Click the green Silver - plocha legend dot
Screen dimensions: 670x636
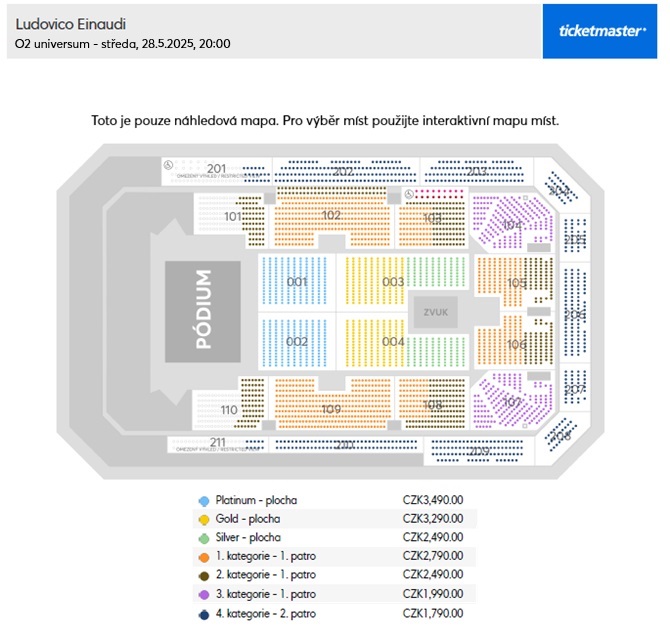point(204,539)
